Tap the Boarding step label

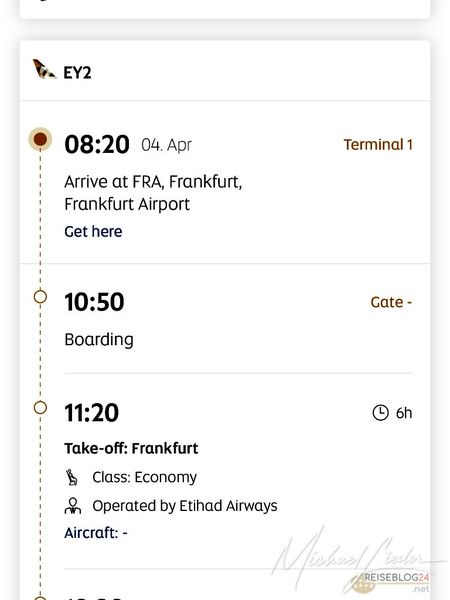(99, 340)
